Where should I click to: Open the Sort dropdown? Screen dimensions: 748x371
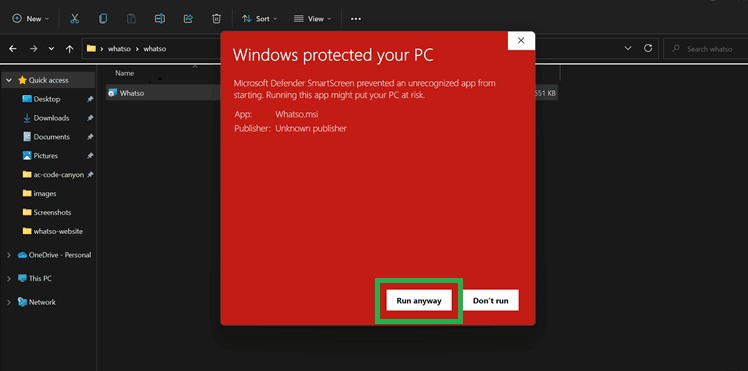(259, 19)
